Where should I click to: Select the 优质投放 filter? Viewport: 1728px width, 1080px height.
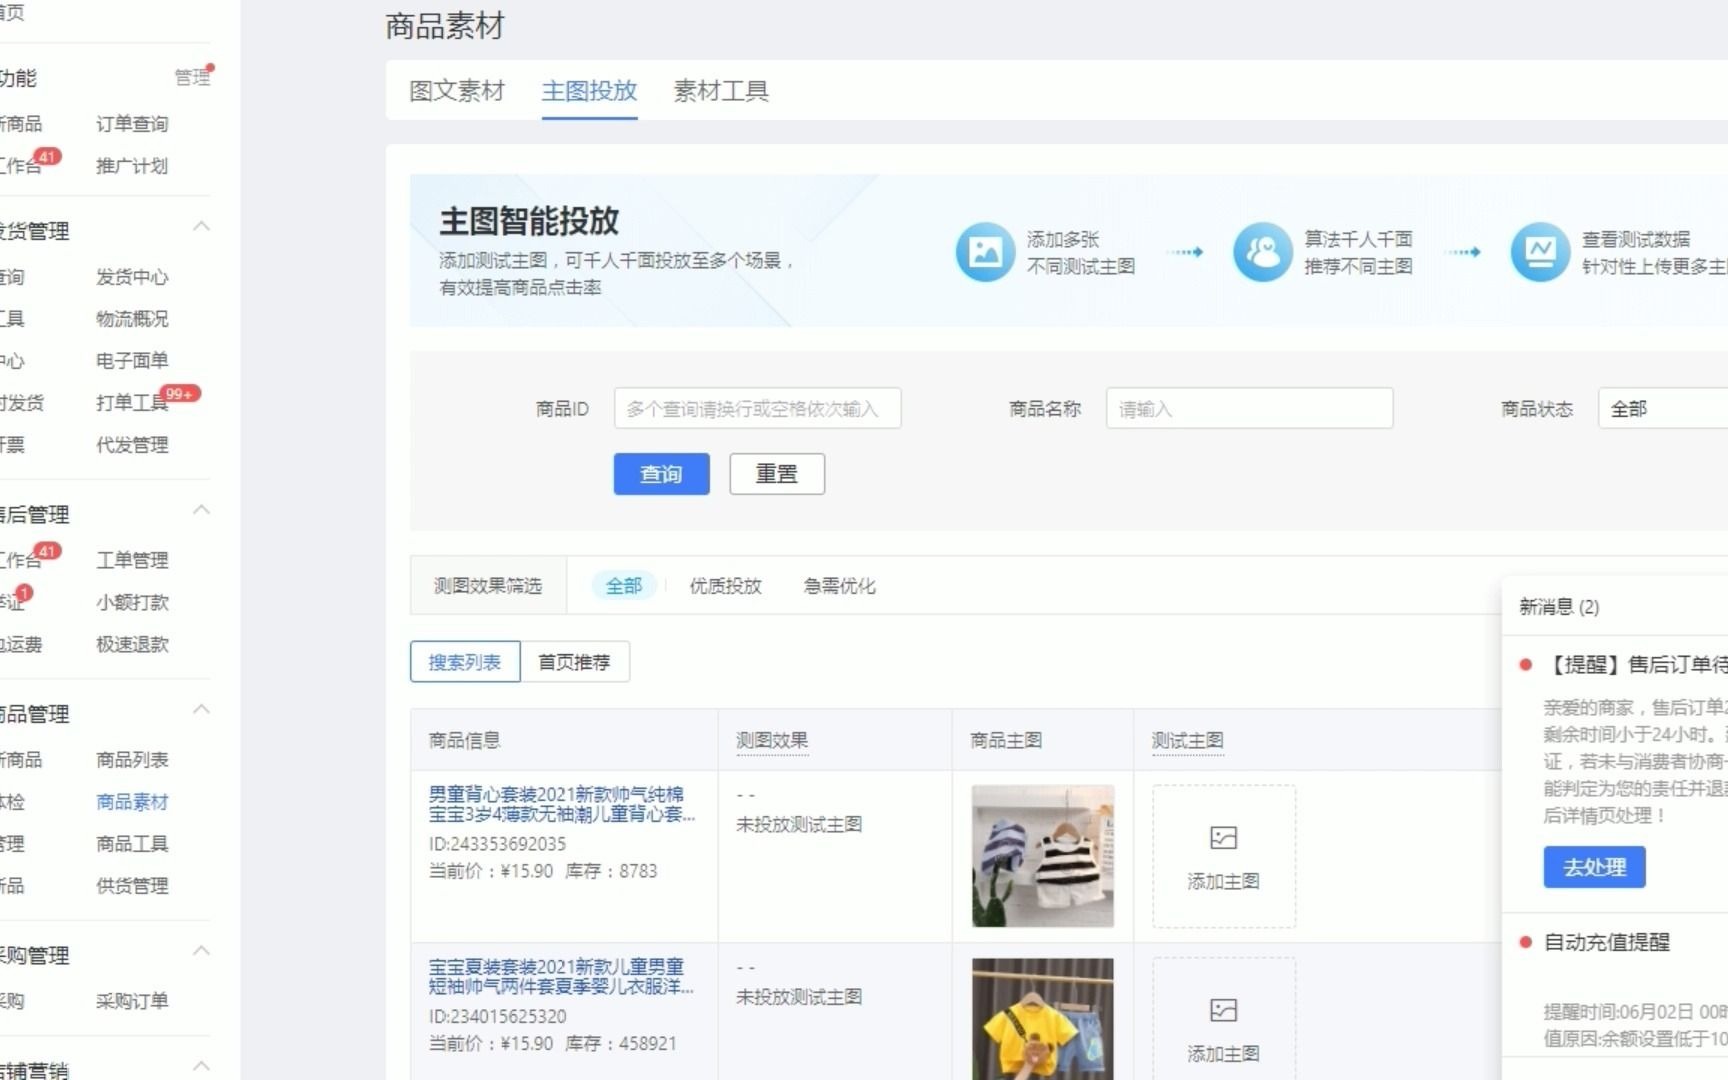724,586
